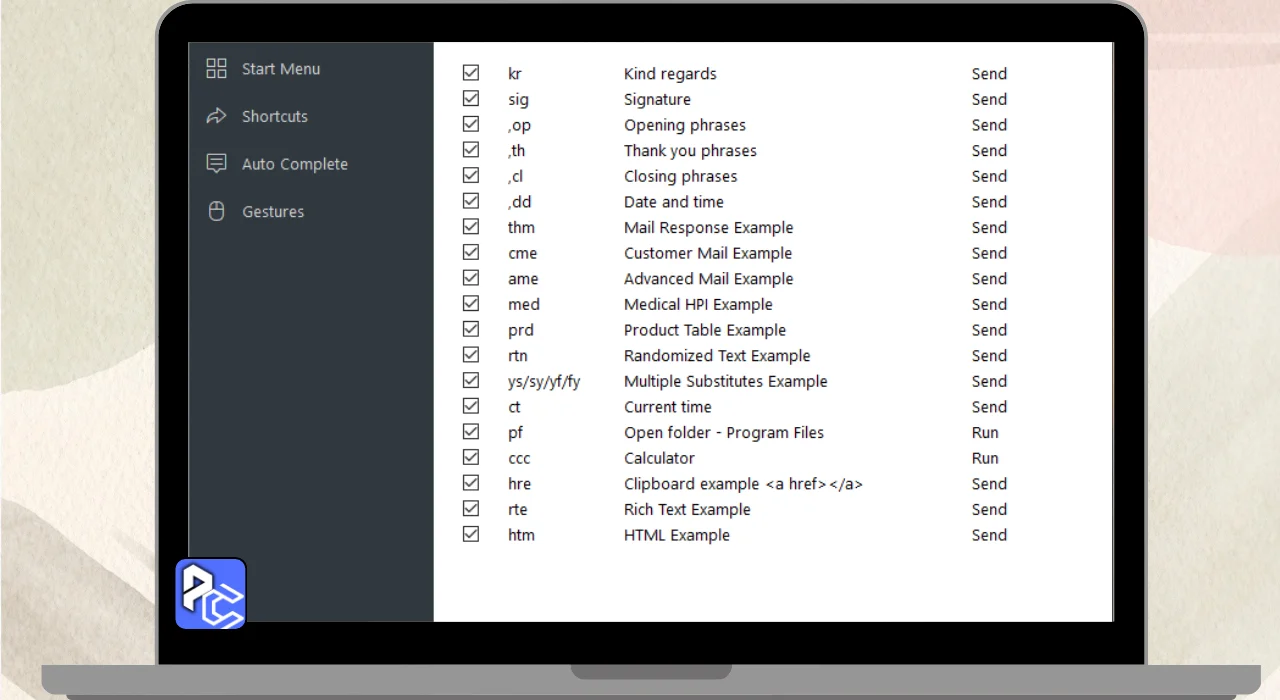The width and height of the screenshot is (1280, 700).
Task: Uncheck the kr Kind regards checkbox
Action: pos(471,73)
